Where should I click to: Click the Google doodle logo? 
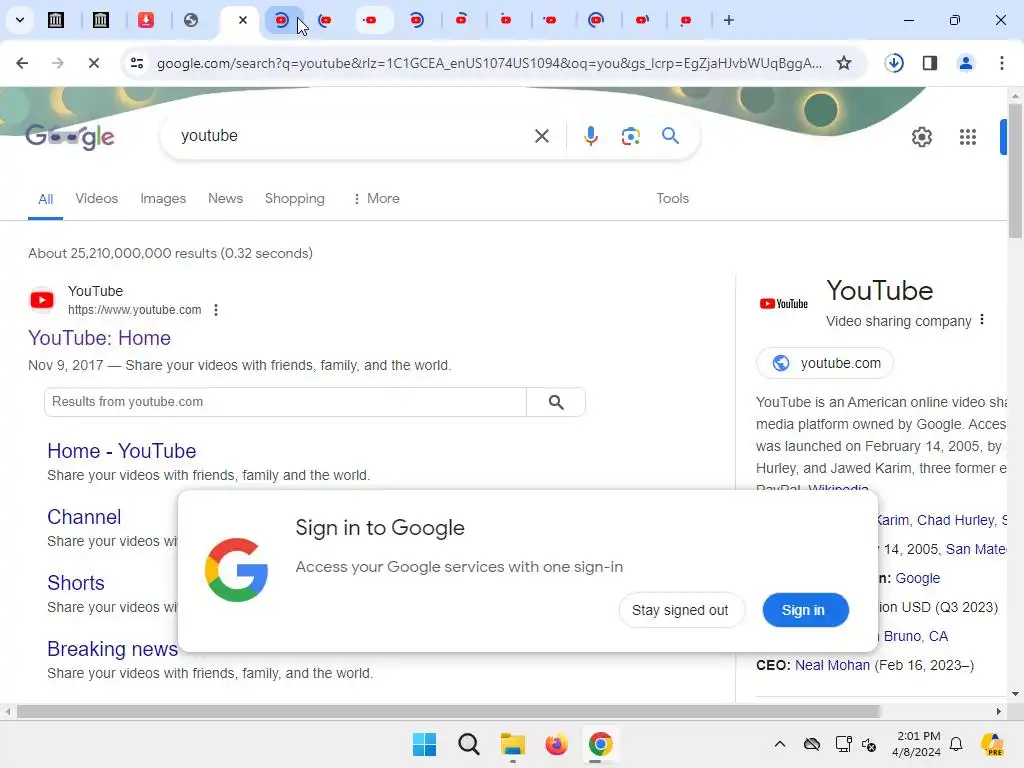point(70,136)
